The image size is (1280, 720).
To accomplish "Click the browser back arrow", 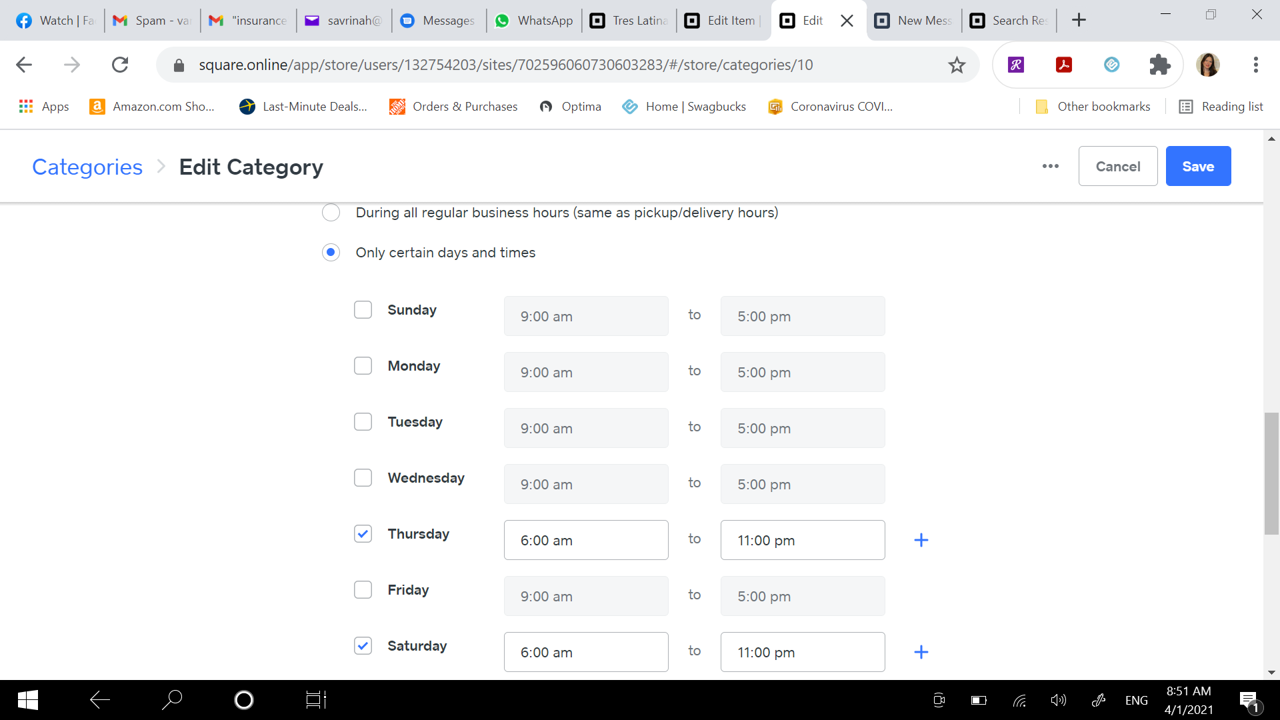I will pos(24,65).
